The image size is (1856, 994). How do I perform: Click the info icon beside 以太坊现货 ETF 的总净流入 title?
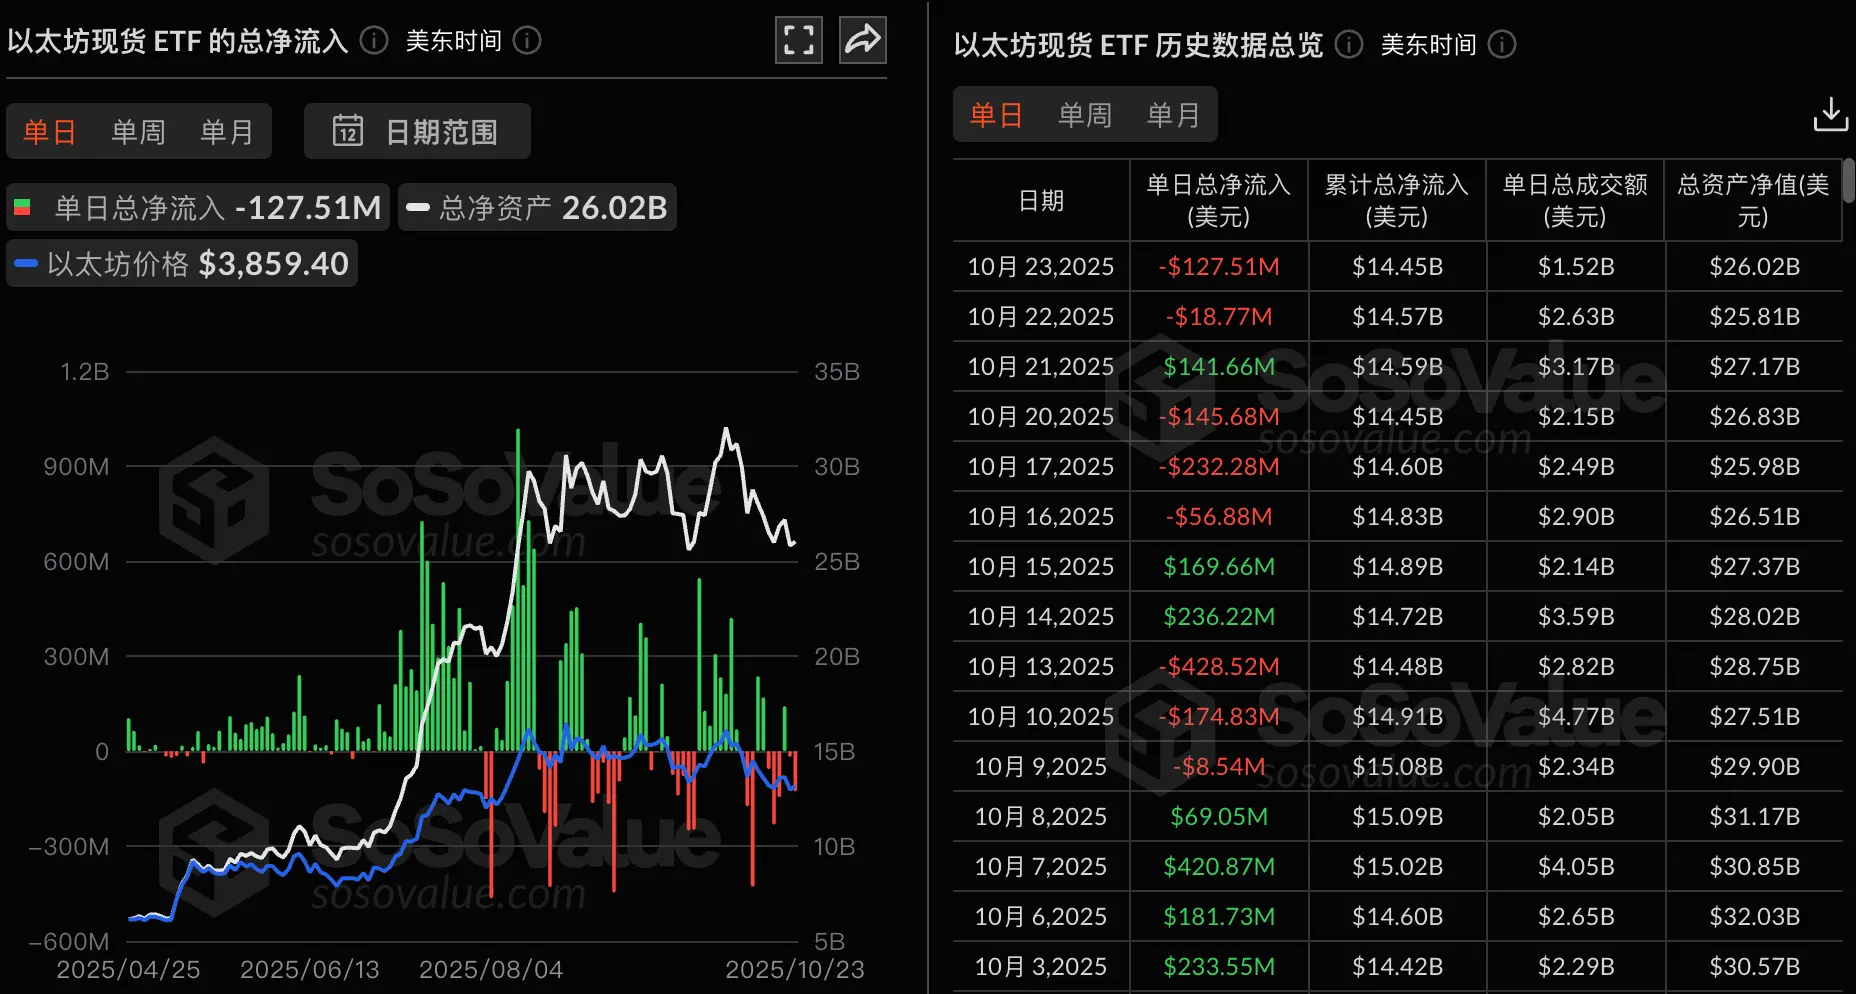(373, 41)
